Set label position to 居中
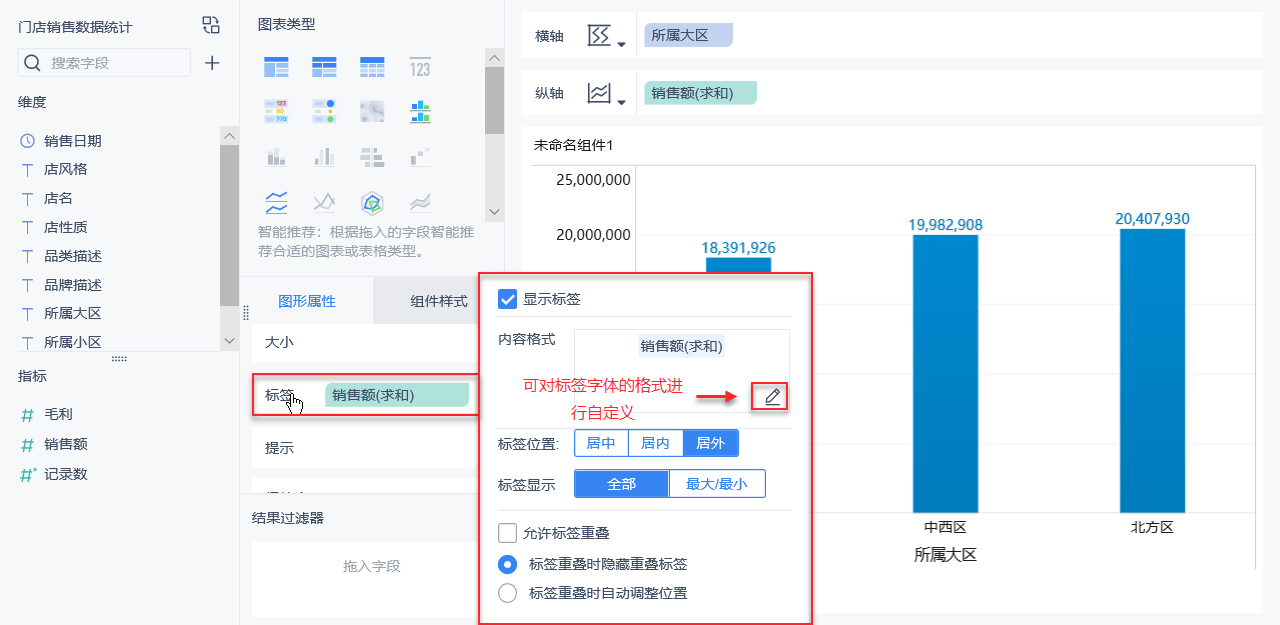This screenshot has width=1280, height=625. click(x=601, y=443)
